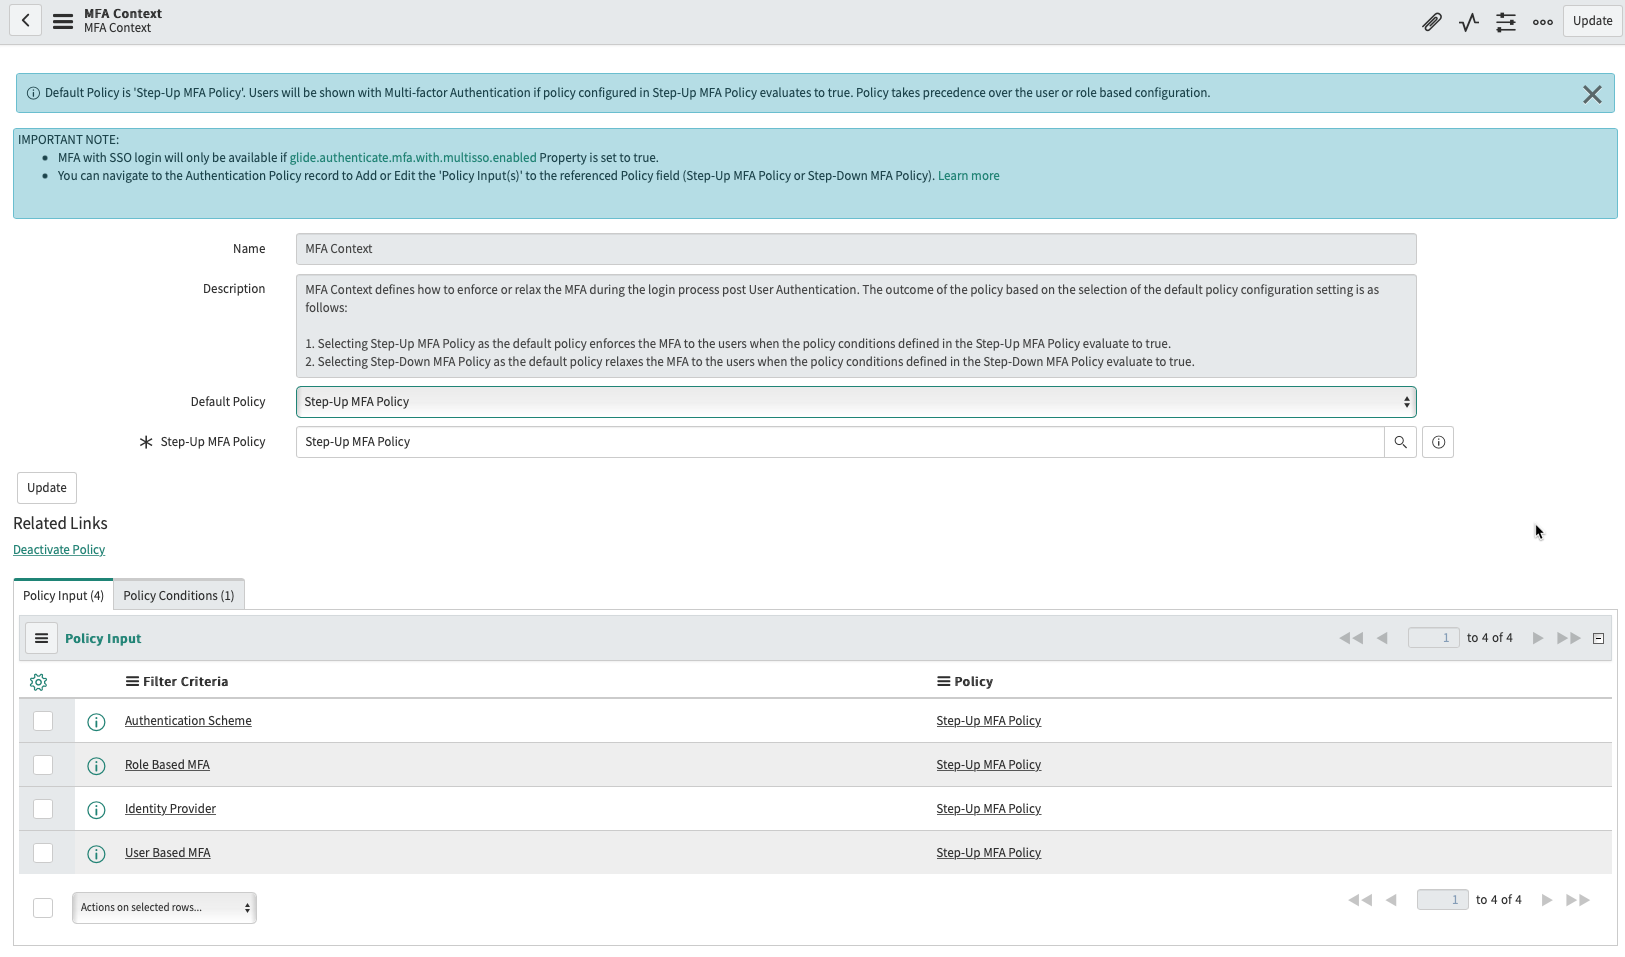
Task: Go to next page in bottom pagination
Action: [1547, 900]
